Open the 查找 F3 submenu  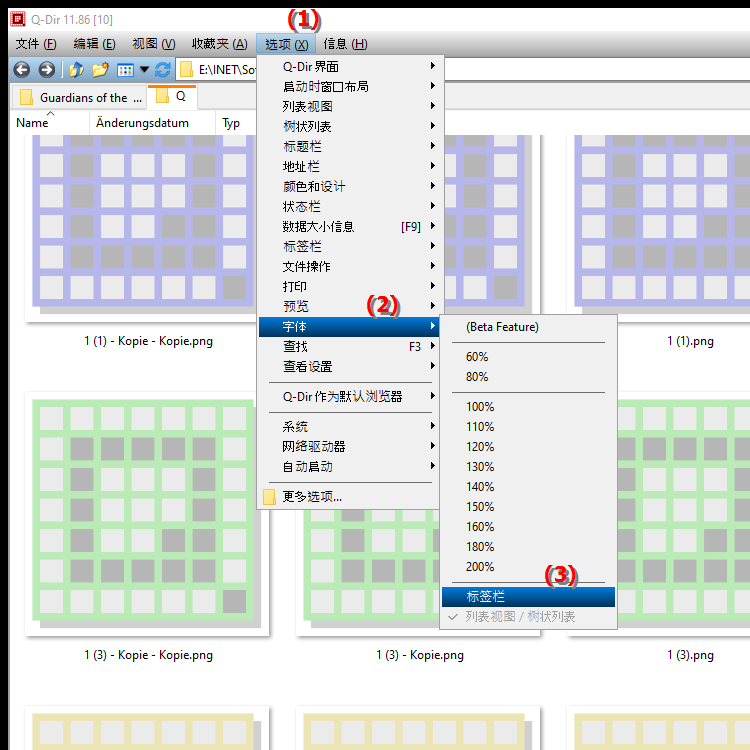[349, 346]
